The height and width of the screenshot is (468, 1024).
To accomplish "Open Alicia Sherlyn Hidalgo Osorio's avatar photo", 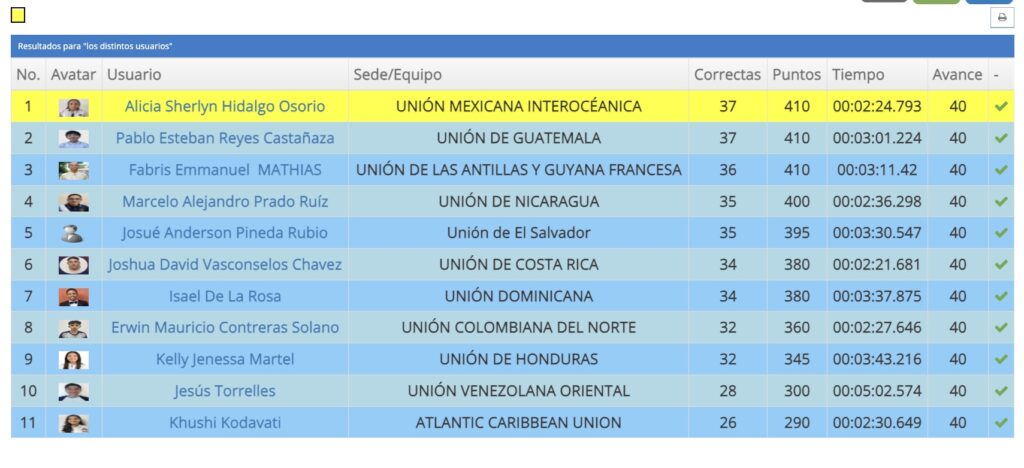I will click(x=73, y=106).
